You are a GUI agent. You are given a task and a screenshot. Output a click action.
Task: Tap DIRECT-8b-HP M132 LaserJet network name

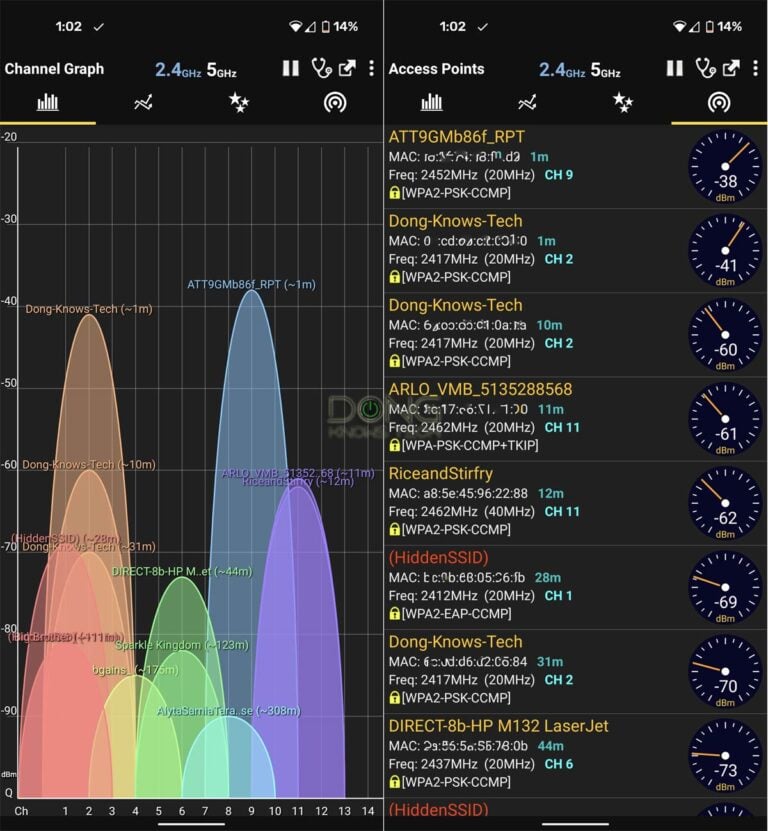[x=498, y=725]
